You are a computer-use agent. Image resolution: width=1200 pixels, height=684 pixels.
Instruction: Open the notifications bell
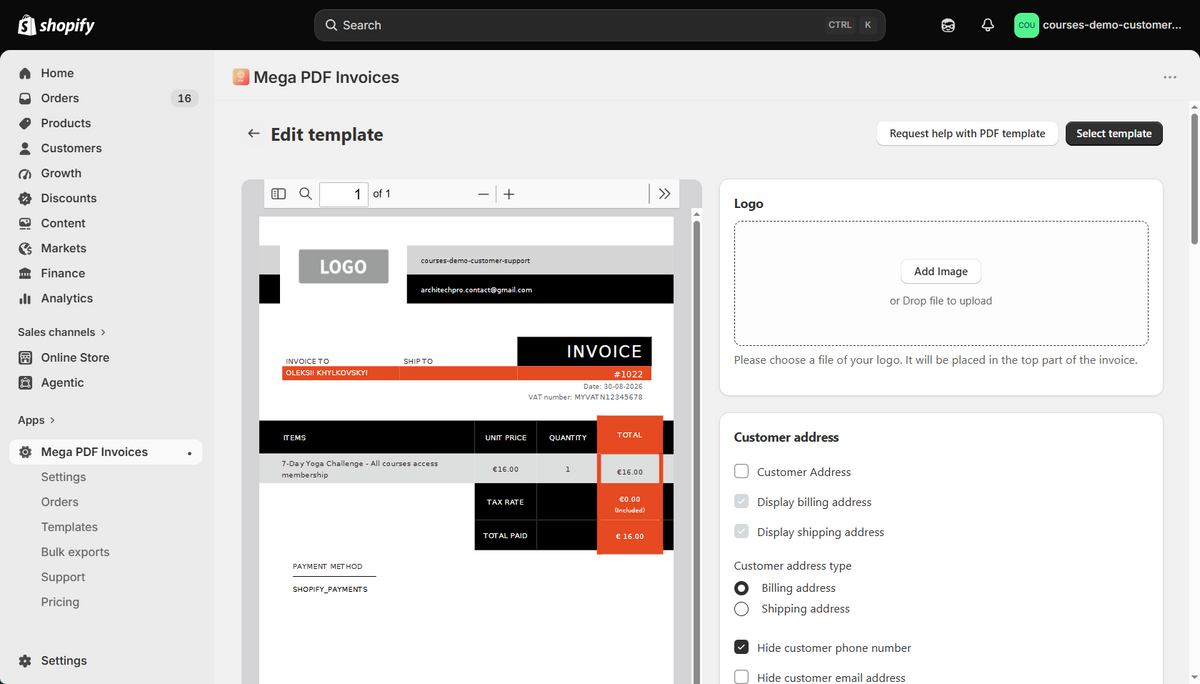(x=988, y=25)
